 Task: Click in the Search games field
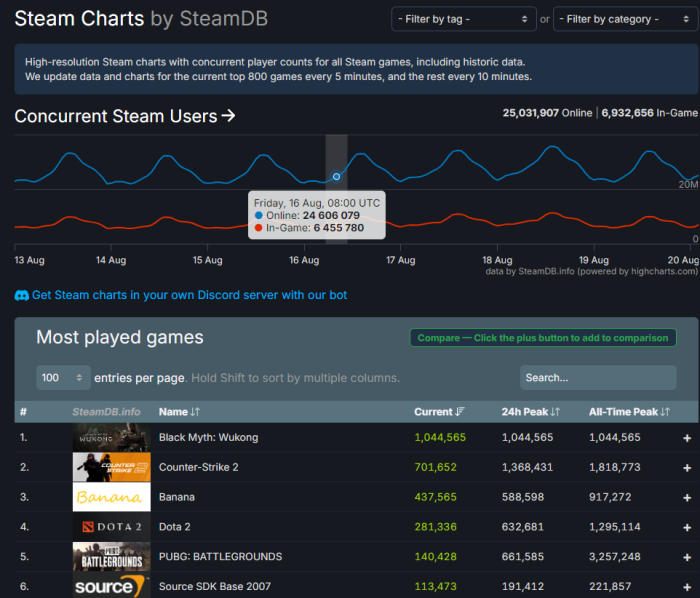[x=598, y=378]
